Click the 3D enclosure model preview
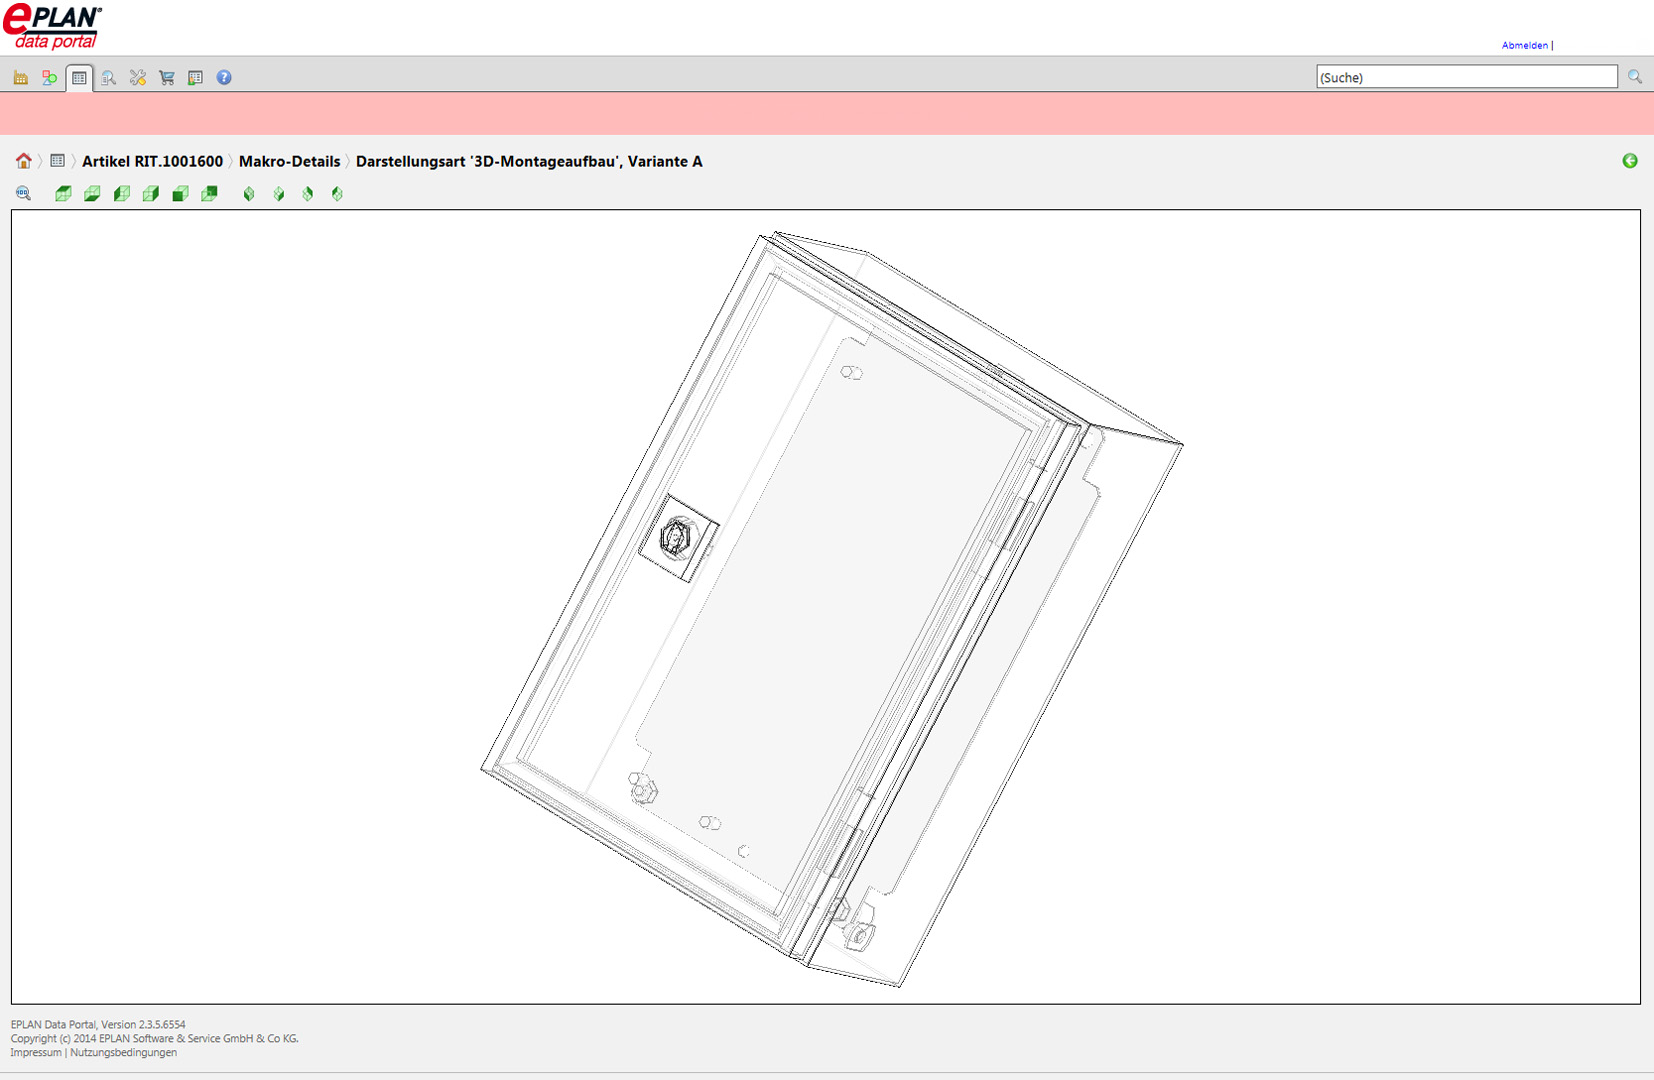1654x1080 pixels. tap(832, 610)
